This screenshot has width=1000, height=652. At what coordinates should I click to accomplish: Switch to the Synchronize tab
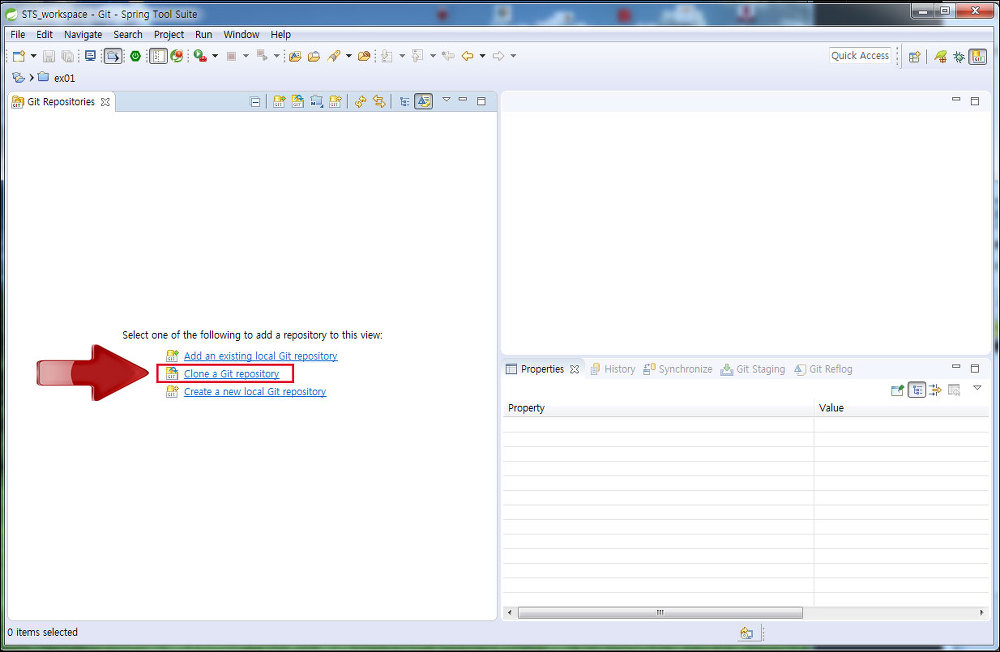(677, 369)
